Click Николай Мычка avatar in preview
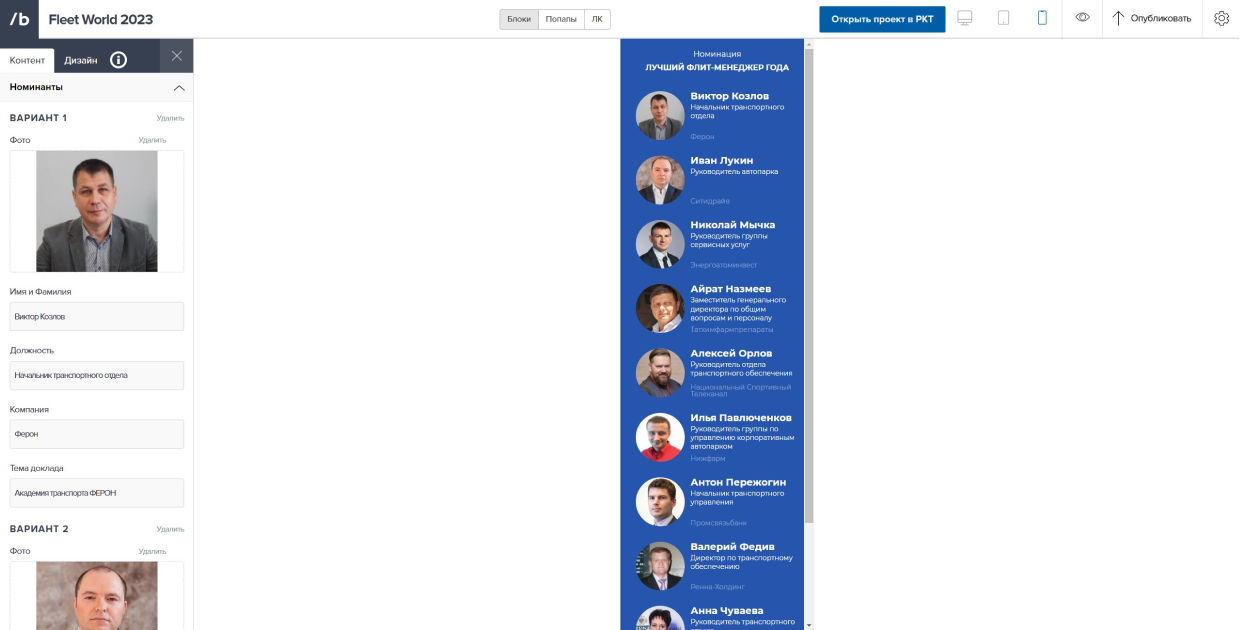The width and height of the screenshot is (1240, 630). [660, 244]
